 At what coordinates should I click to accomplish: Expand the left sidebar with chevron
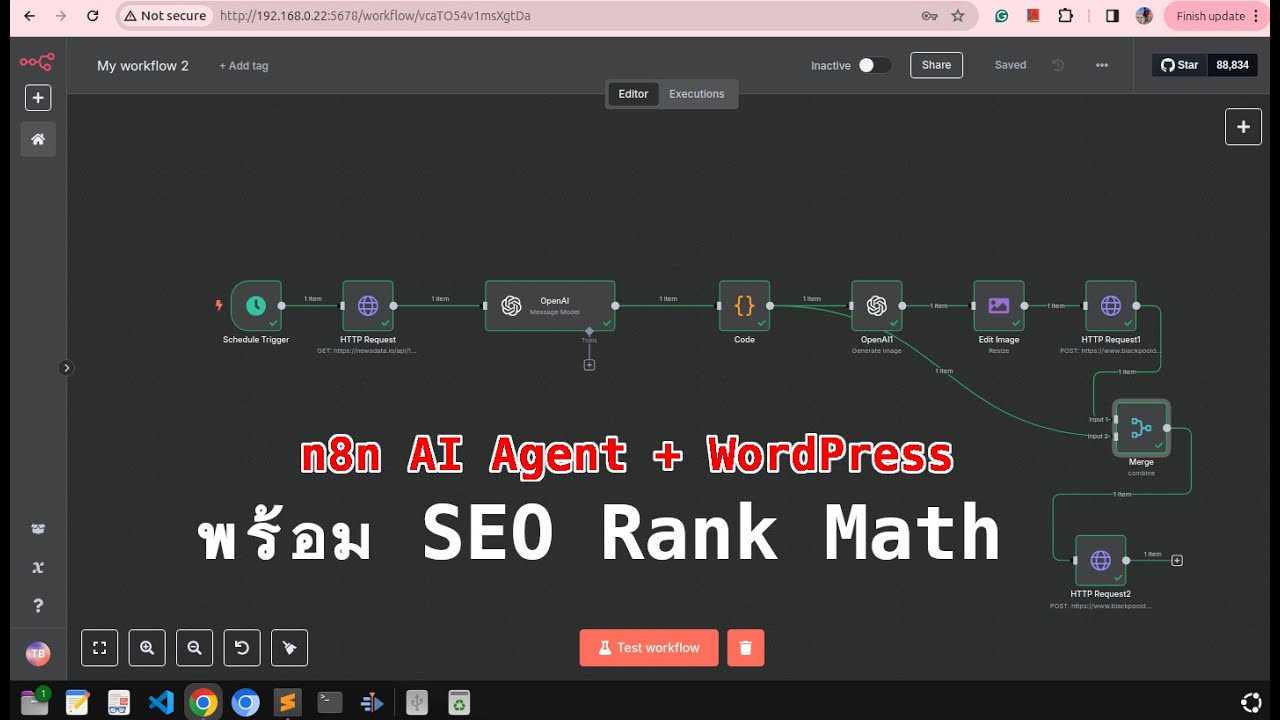pos(67,368)
